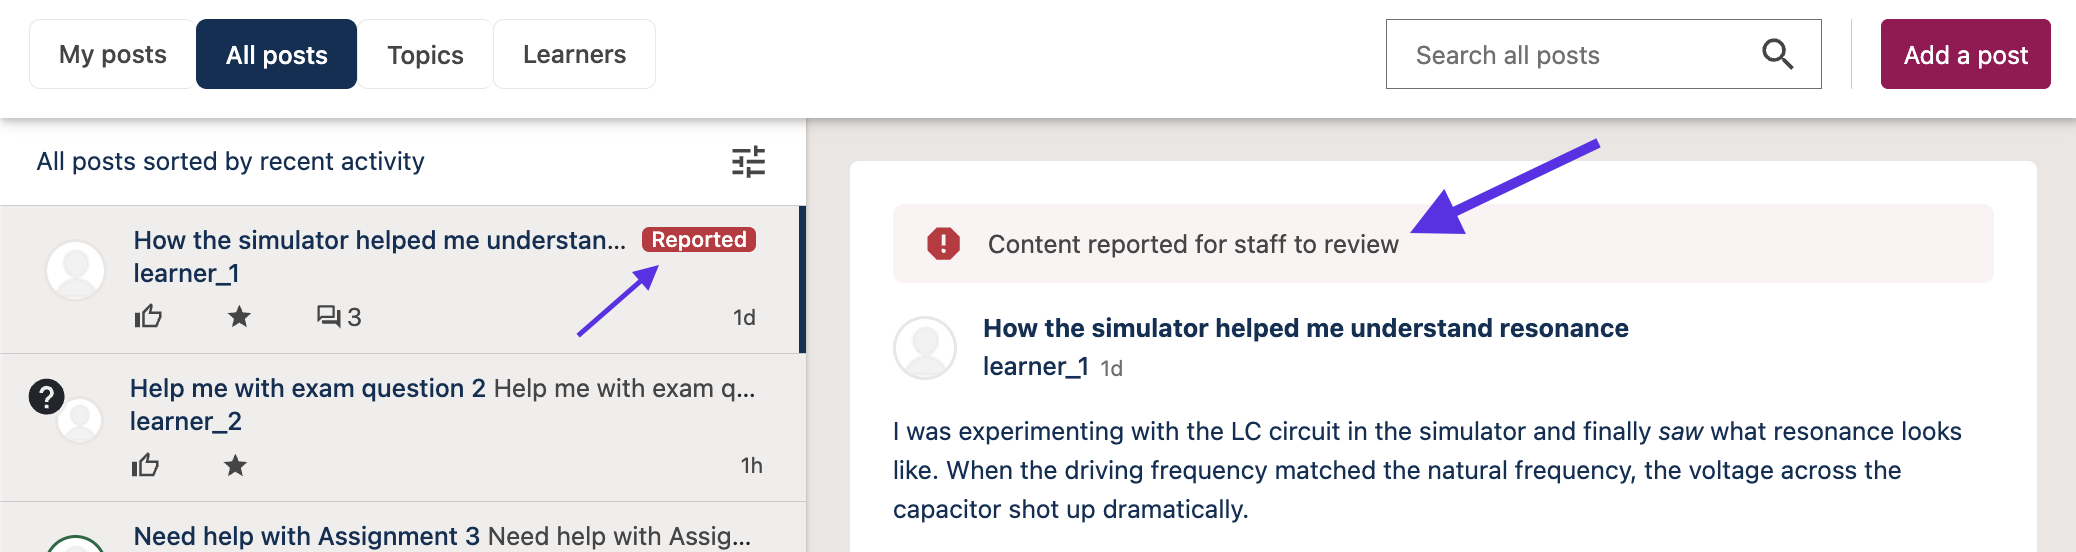
Task: Select the All posts tab
Action: click(x=276, y=55)
